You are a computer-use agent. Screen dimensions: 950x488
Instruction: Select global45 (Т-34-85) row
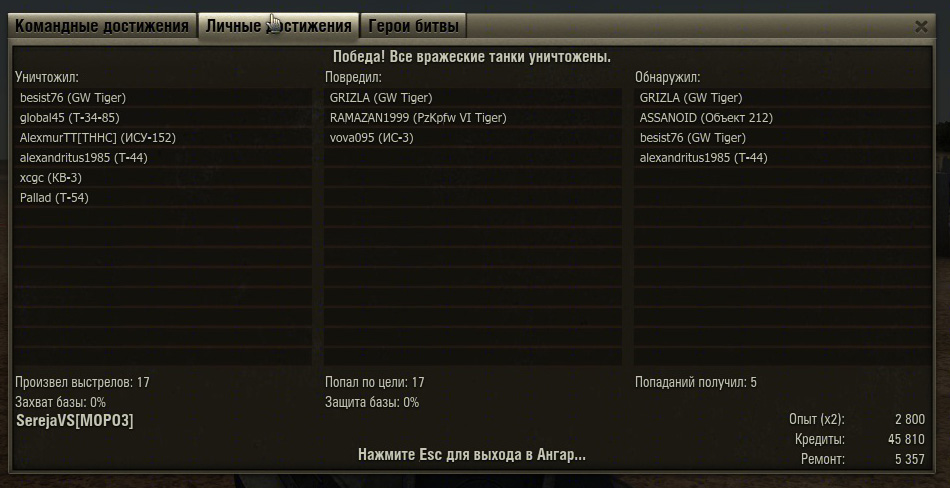(x=163, y=118)
